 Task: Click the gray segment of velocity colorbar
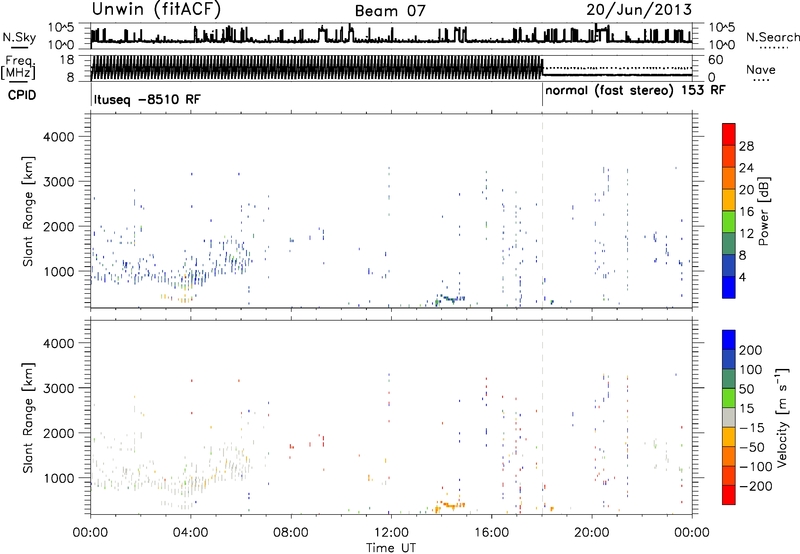[729, 417]
